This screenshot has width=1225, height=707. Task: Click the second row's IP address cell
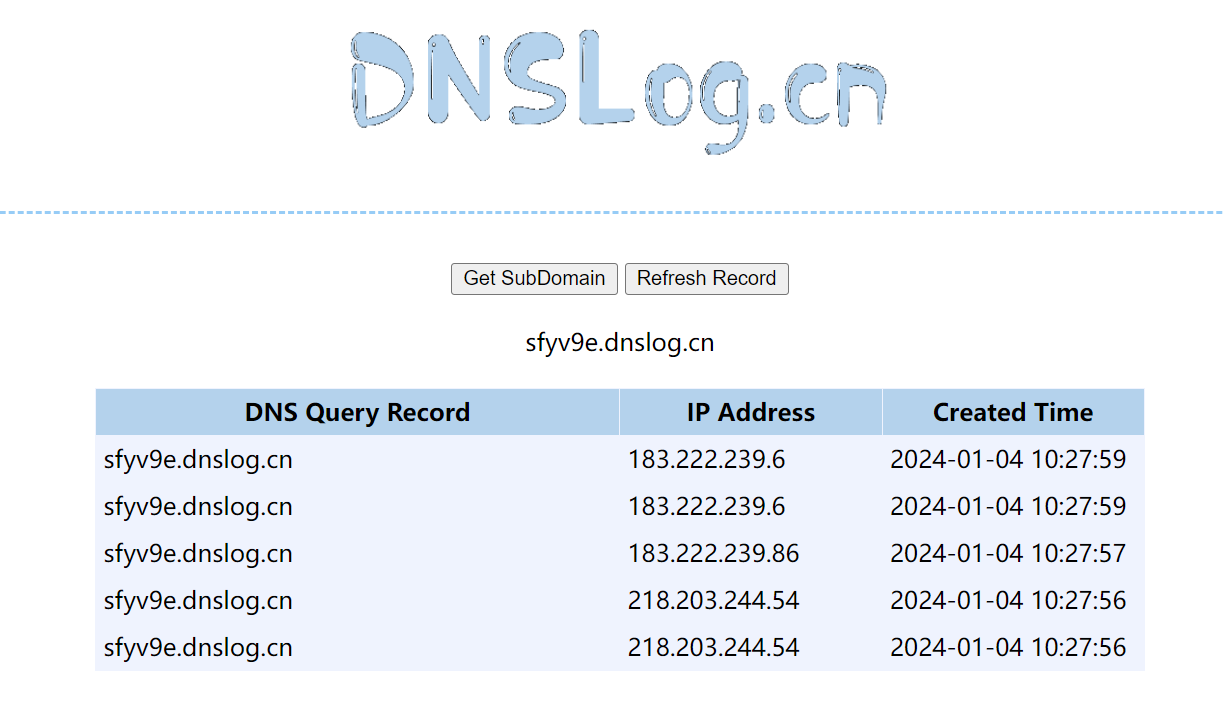point(706,507)
